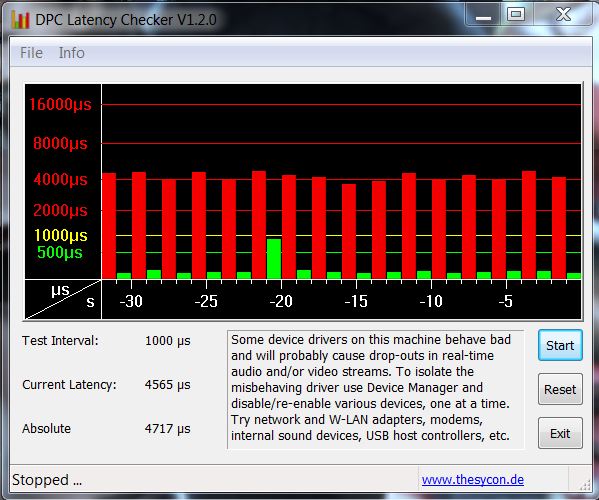Screen dimensions: 599x500
Task: Open the www.thesycon.de link
Action: click(x=473, y=479)
